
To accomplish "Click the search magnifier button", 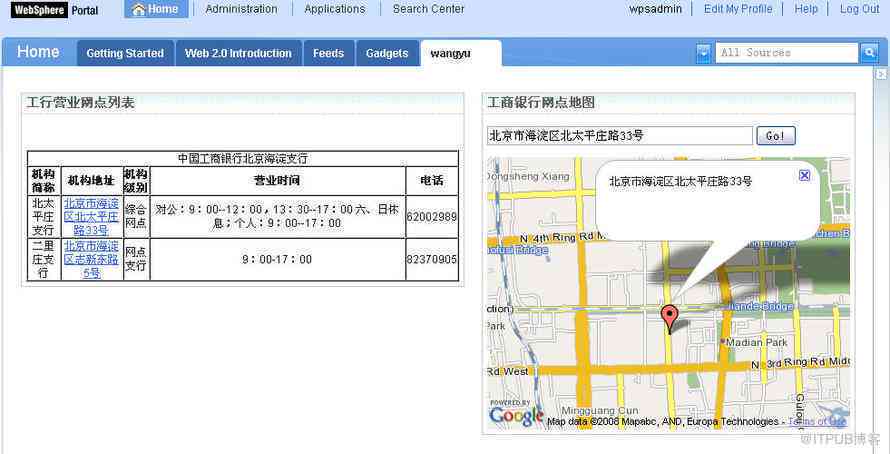I will pos(869,53).
